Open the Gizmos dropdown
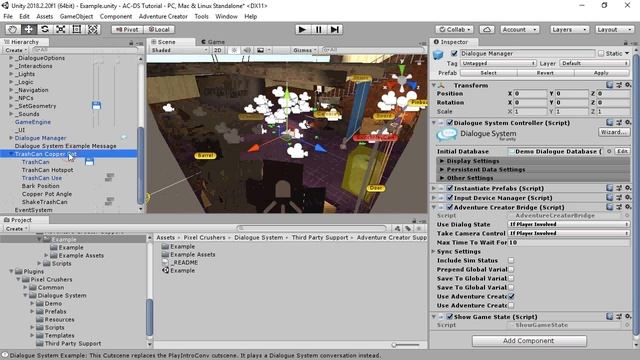 pyautogui.click(x=304, y=50)
